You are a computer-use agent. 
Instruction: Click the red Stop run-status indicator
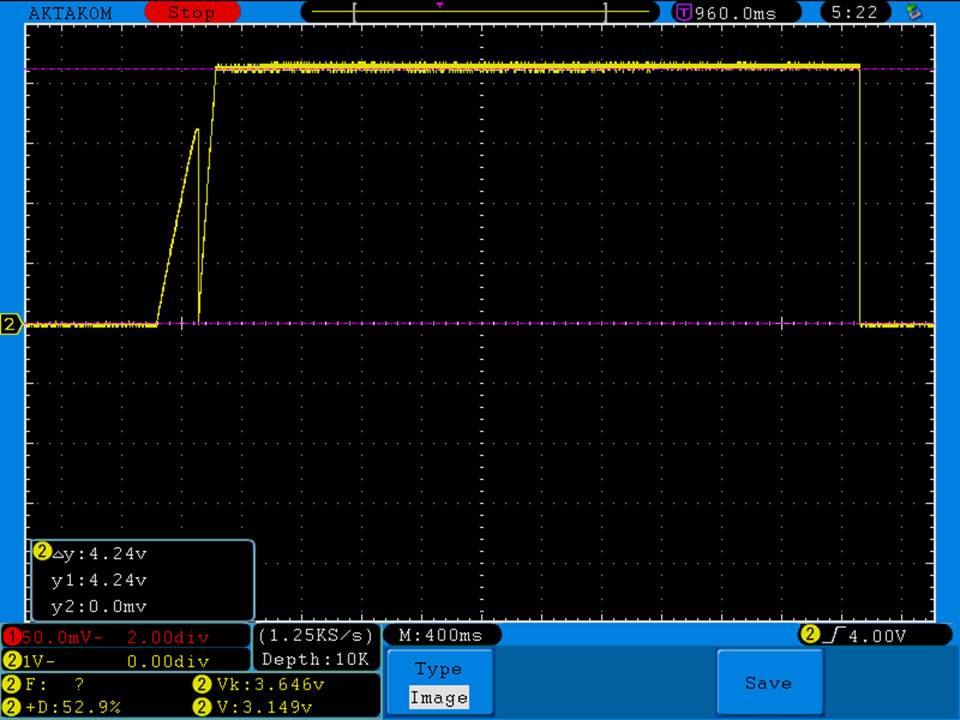coord(192,13)
